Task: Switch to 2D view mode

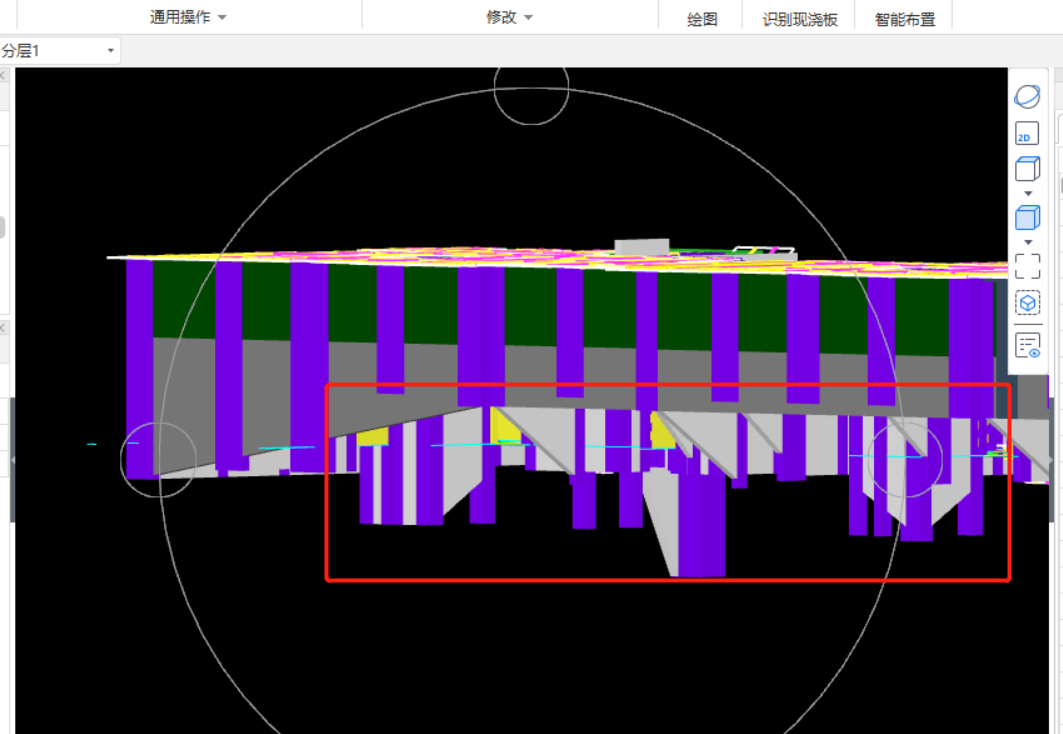Action: click(x=1027, y=134)
